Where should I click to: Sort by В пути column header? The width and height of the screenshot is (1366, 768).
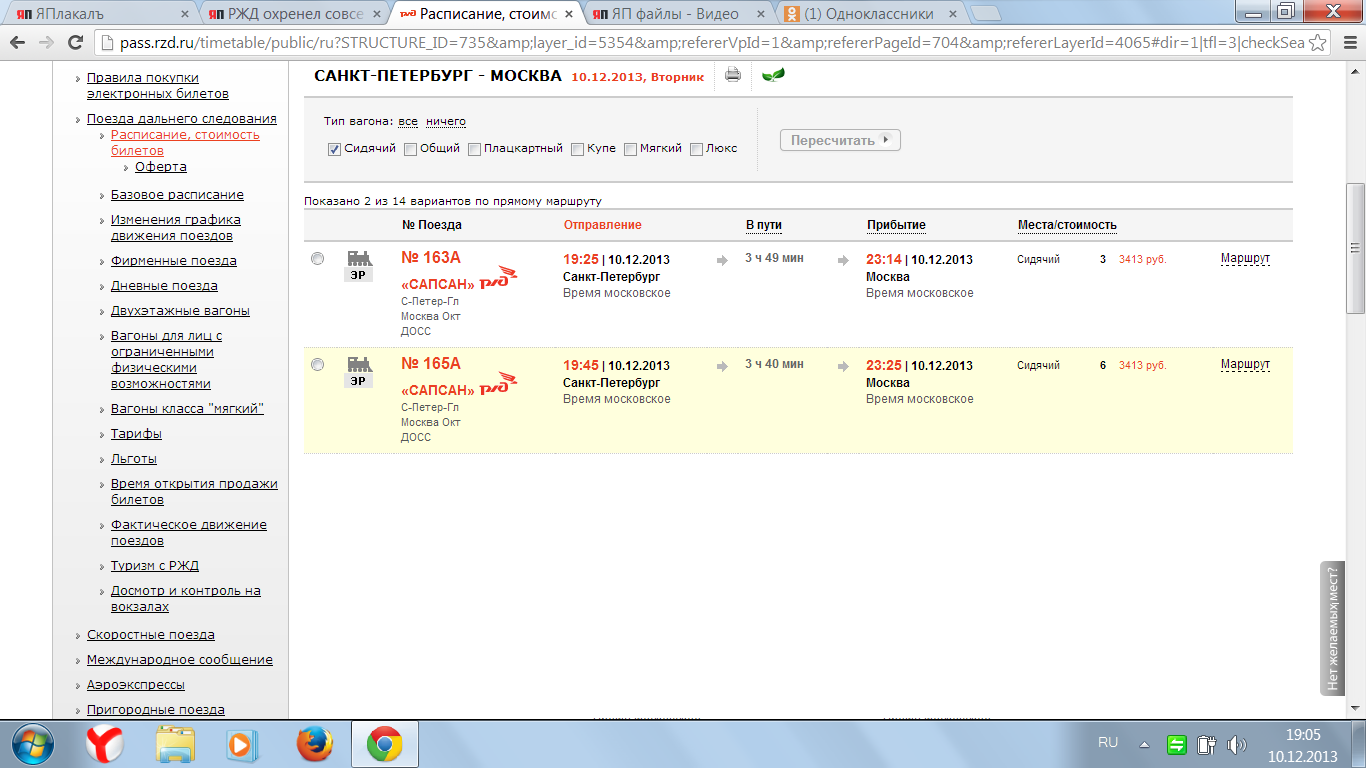[764, 225]
